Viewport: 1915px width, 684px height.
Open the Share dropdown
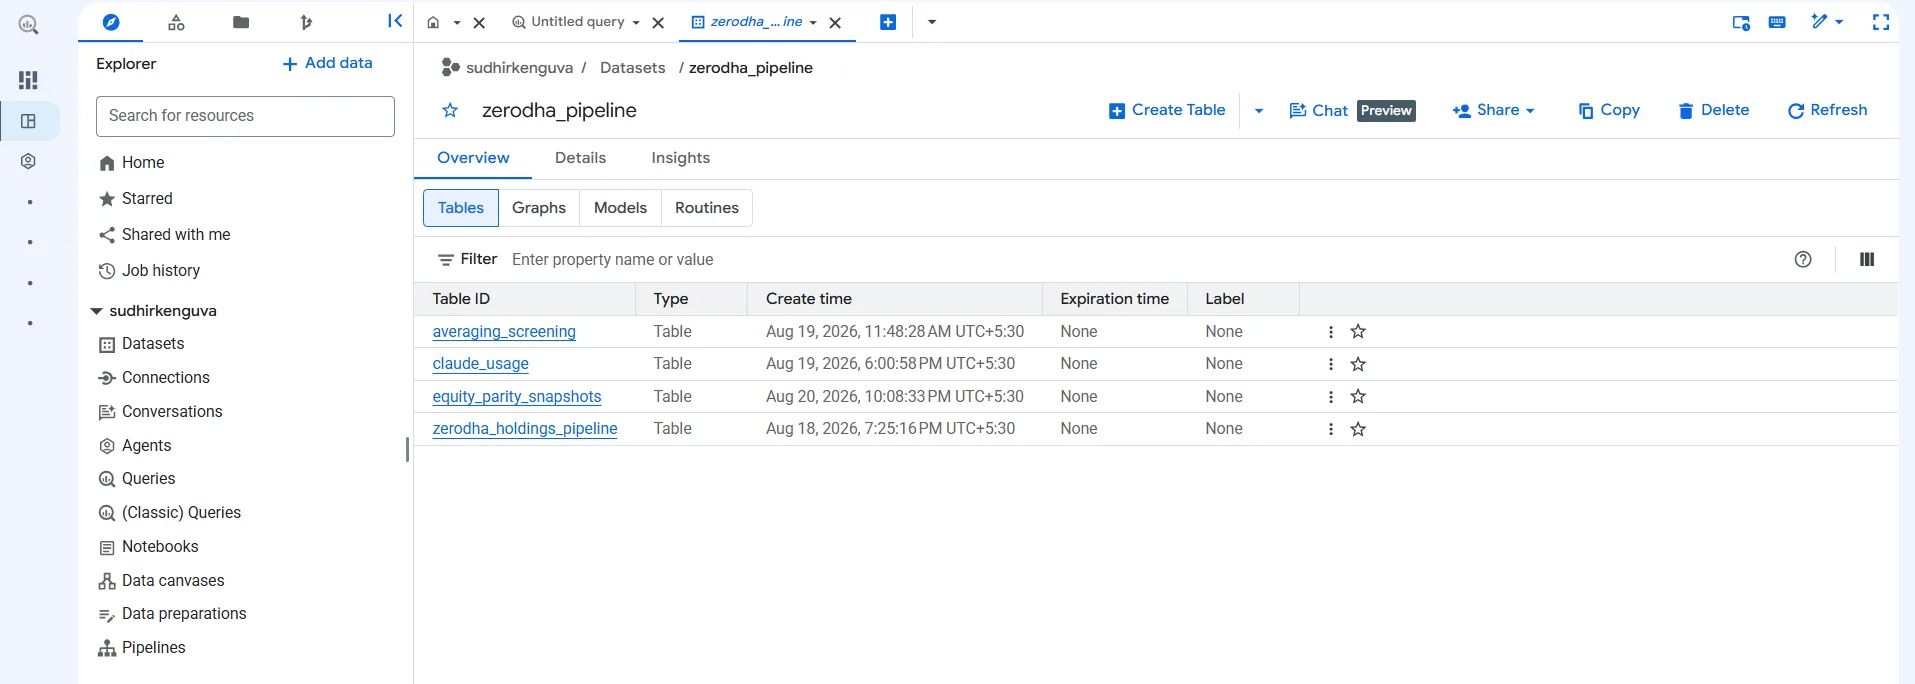(1493, 110)
